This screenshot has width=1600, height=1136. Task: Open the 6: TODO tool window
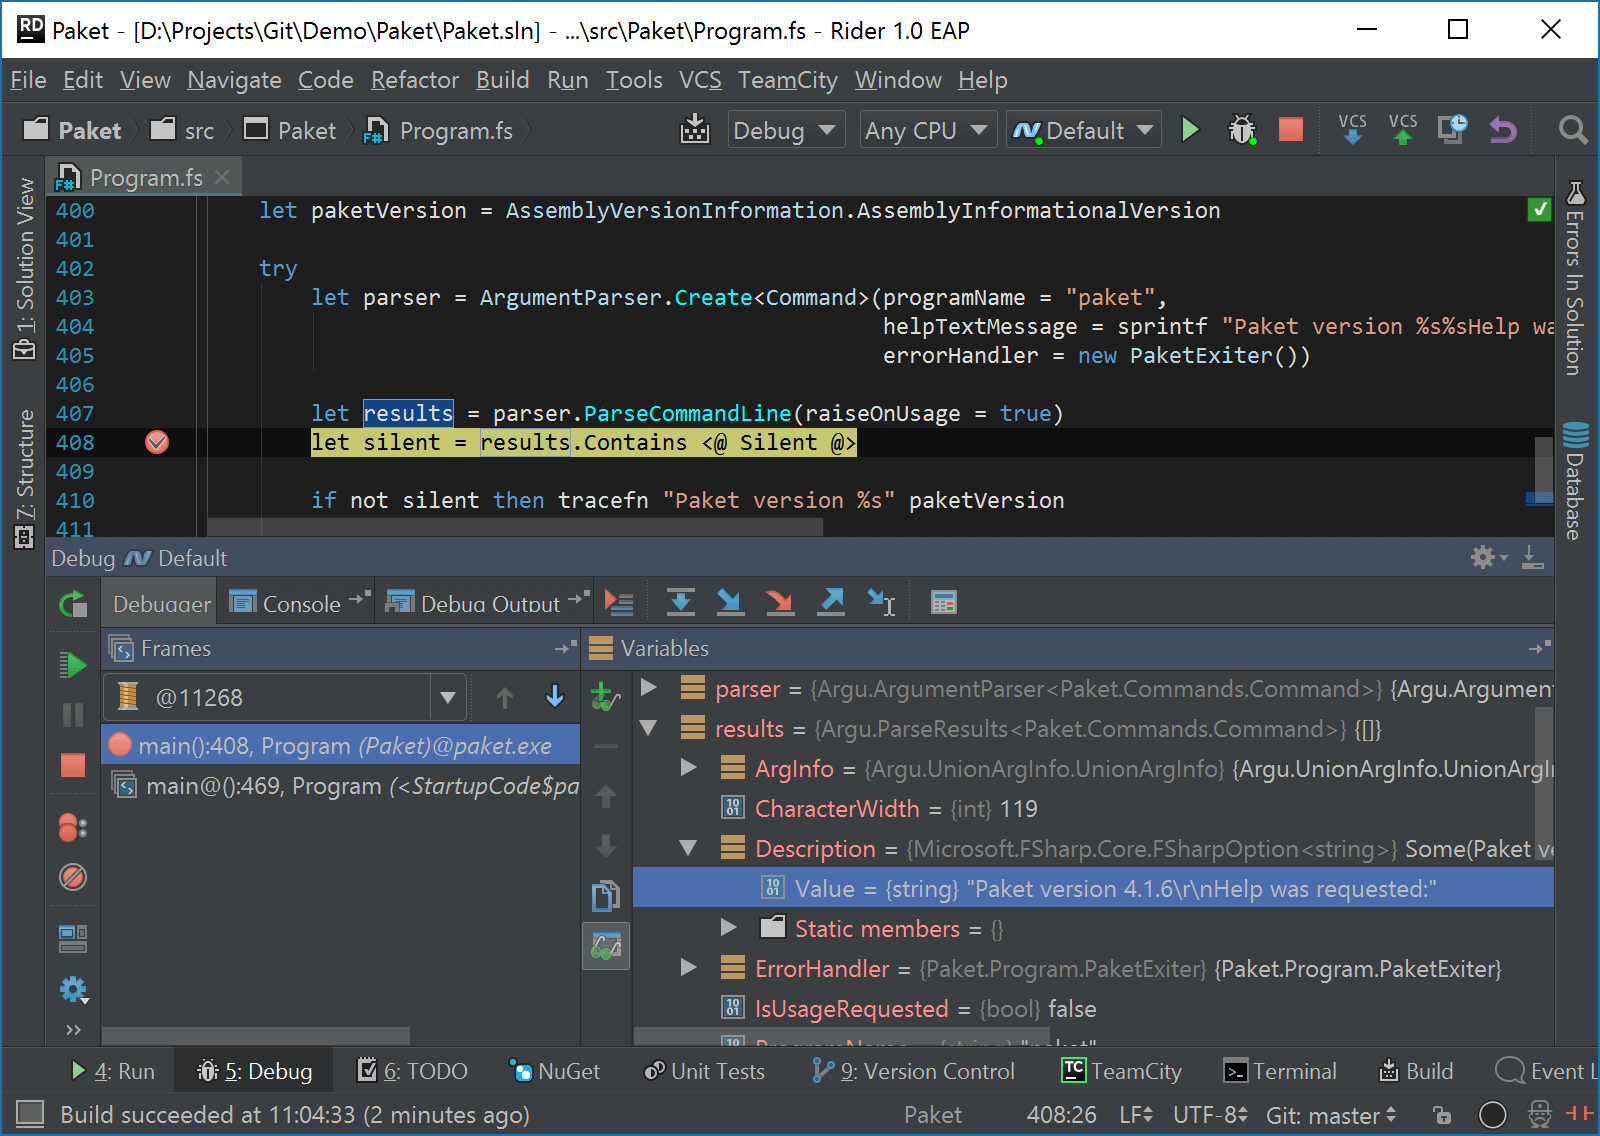point(412,1071)
